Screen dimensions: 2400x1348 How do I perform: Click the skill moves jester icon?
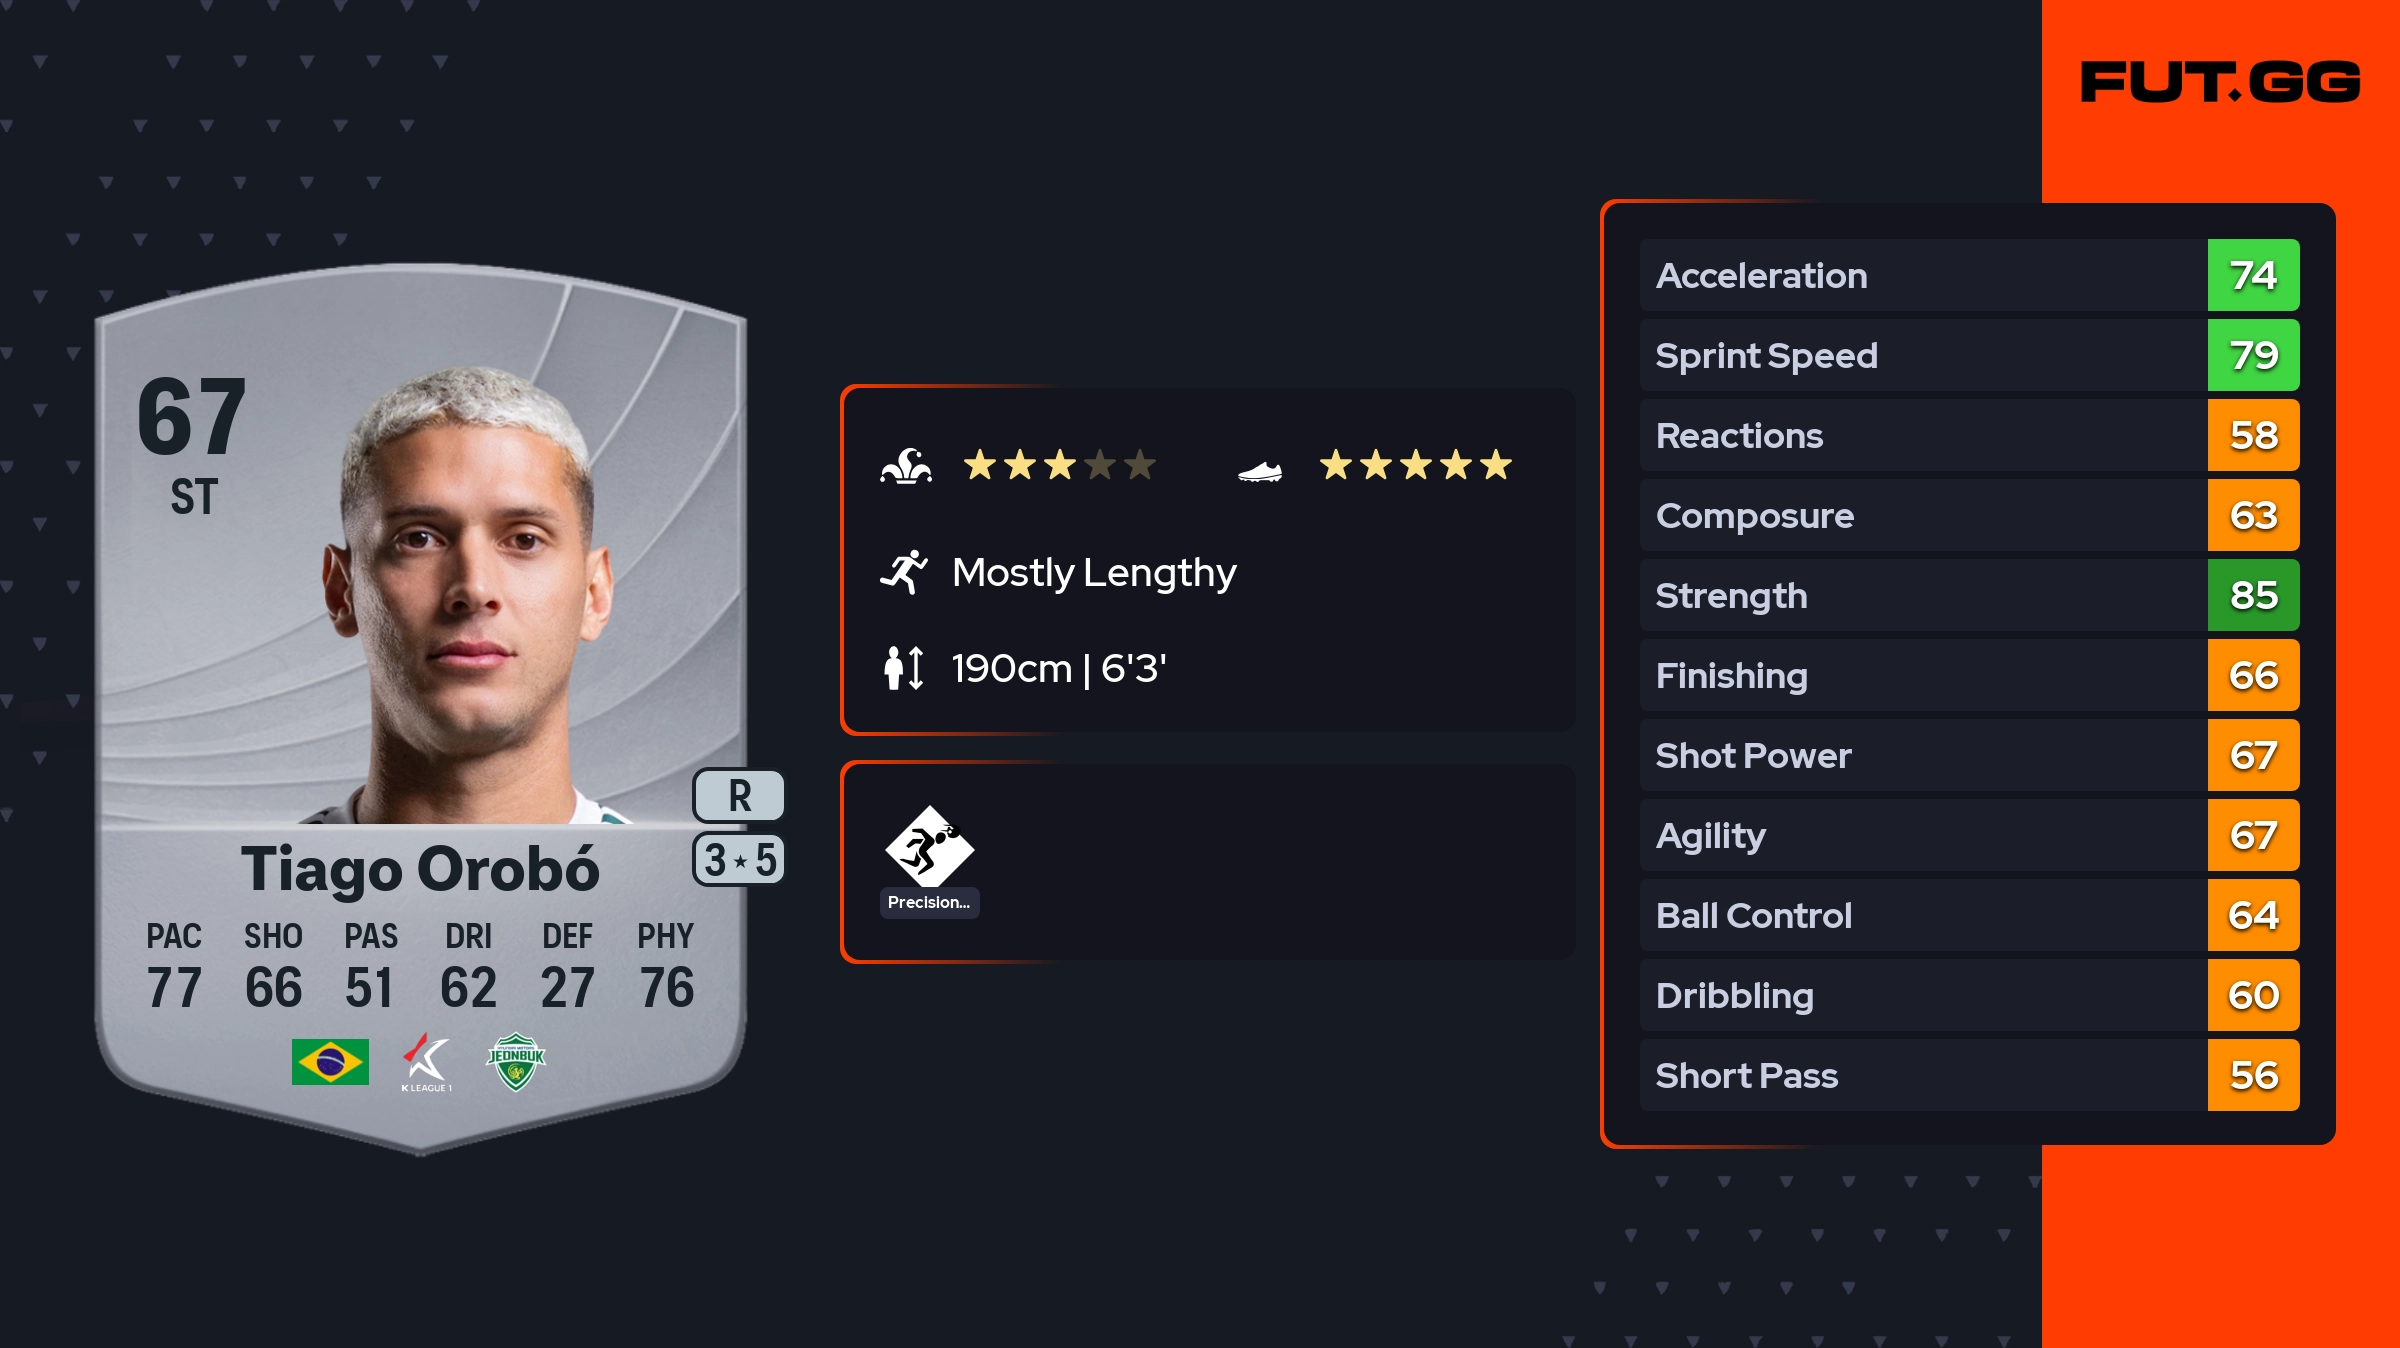coord(906,466)
